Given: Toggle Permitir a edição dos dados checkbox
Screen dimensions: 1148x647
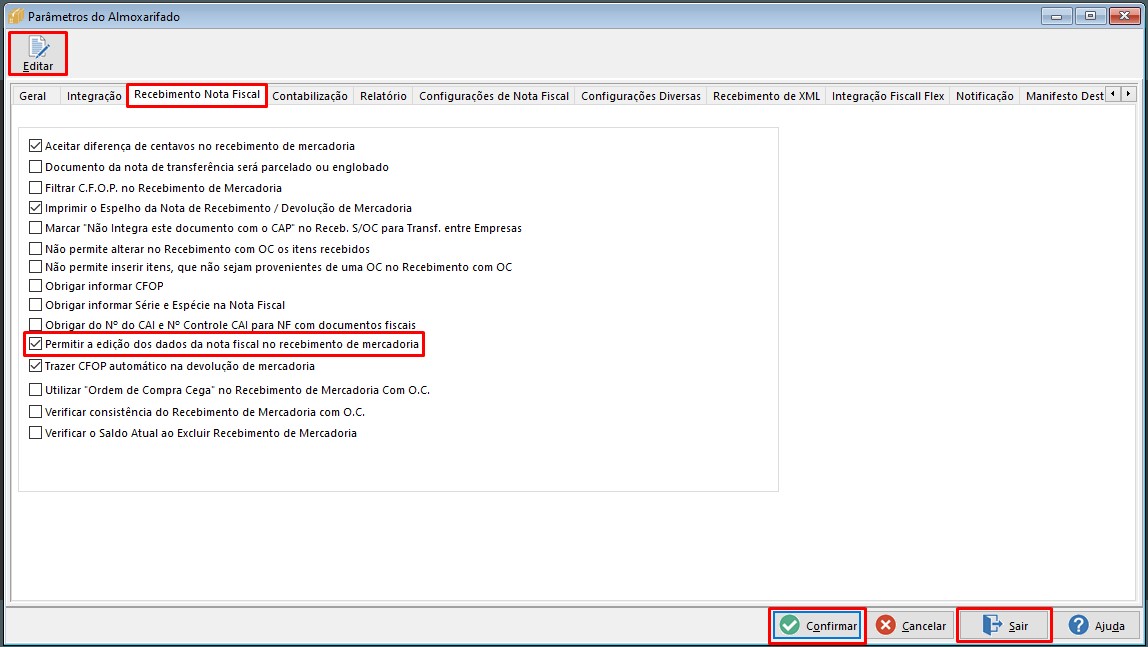Looking at the screenshot, I should (35, 343).
